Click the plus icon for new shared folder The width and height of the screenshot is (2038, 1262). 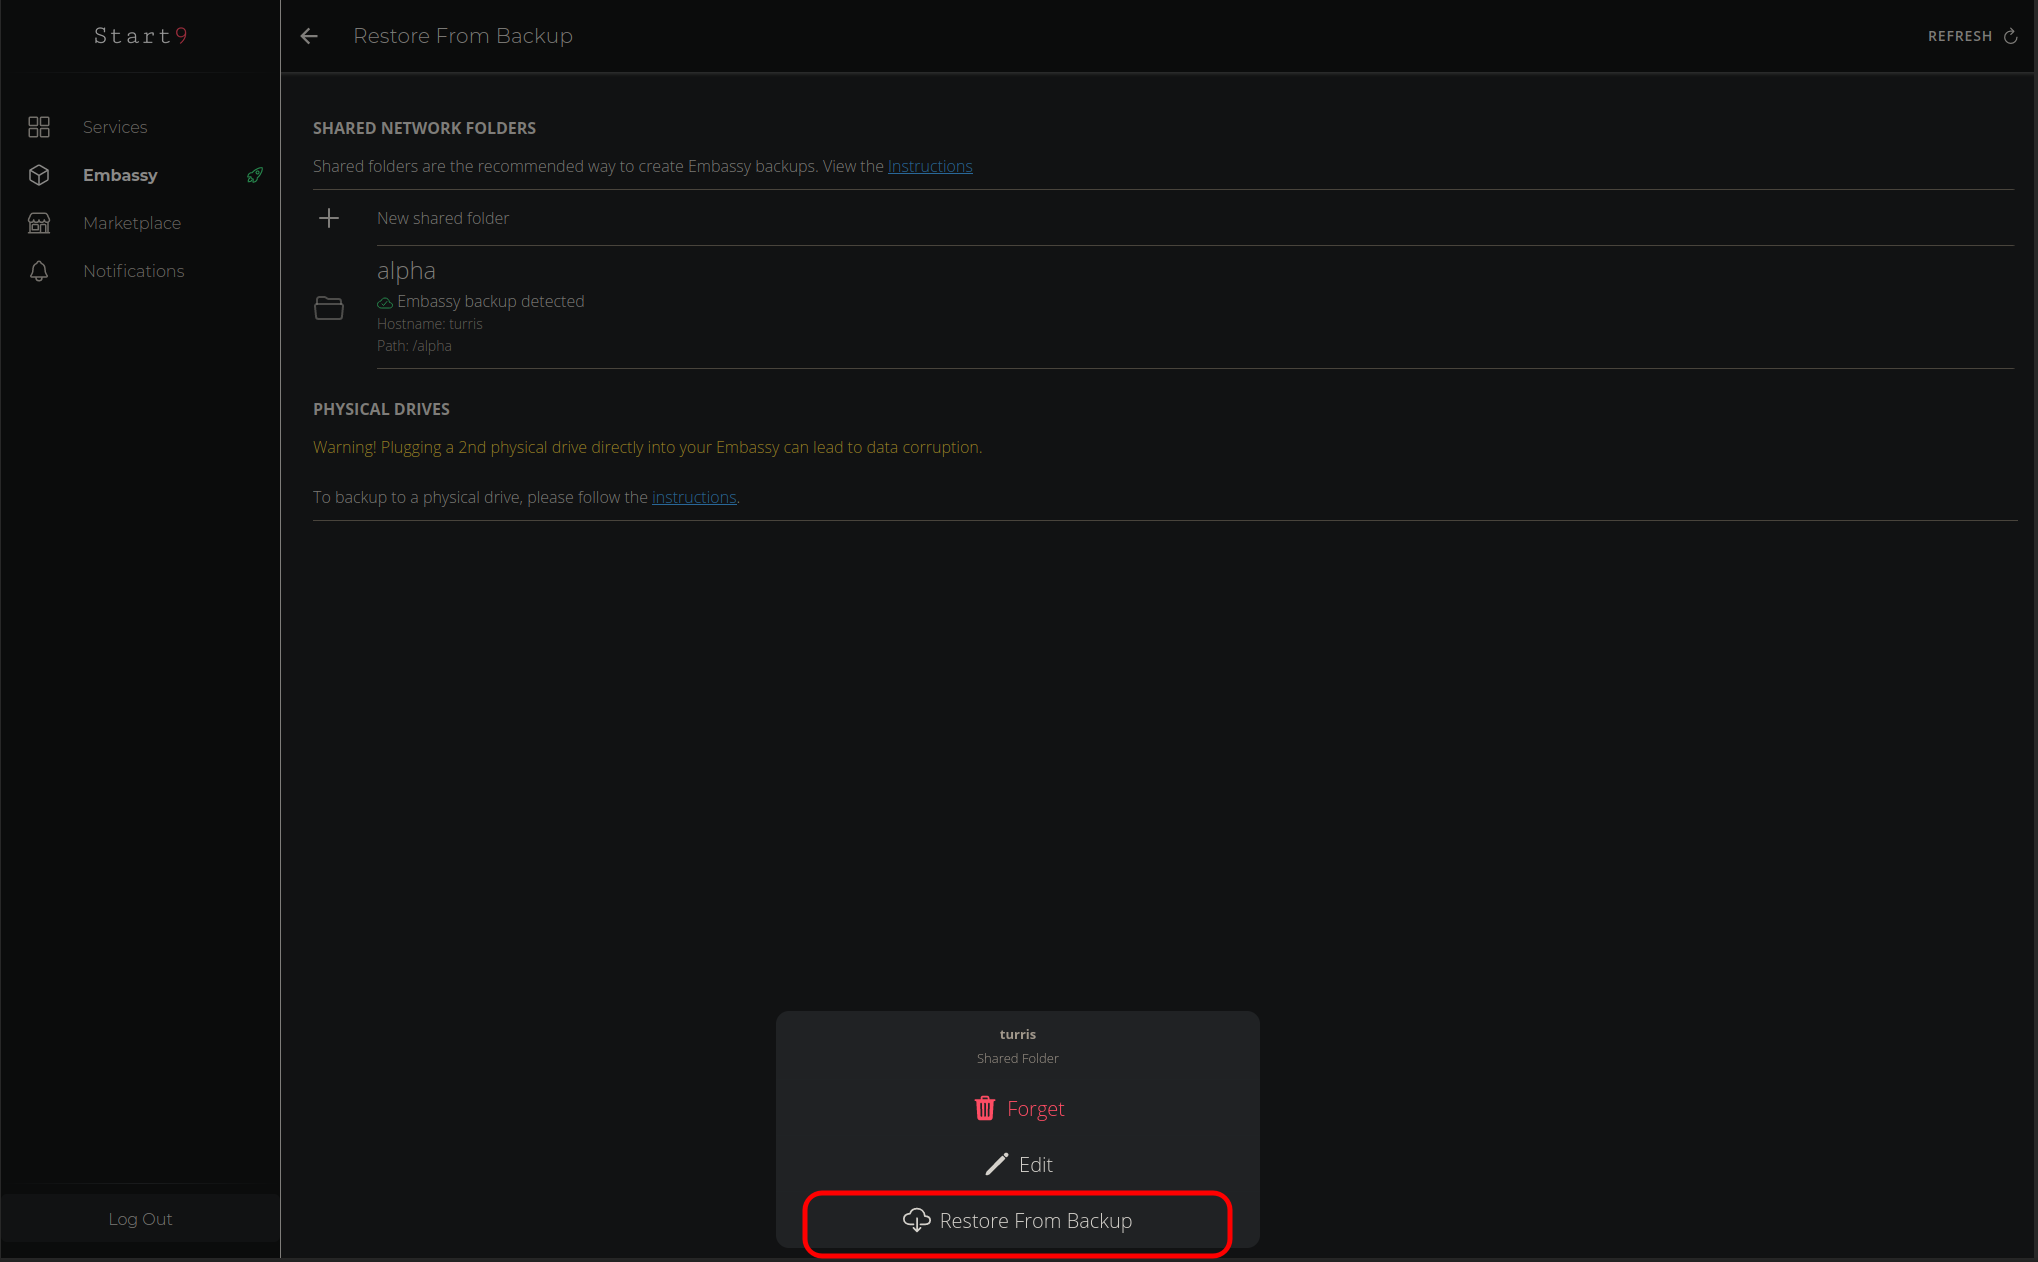coord(329,218)
